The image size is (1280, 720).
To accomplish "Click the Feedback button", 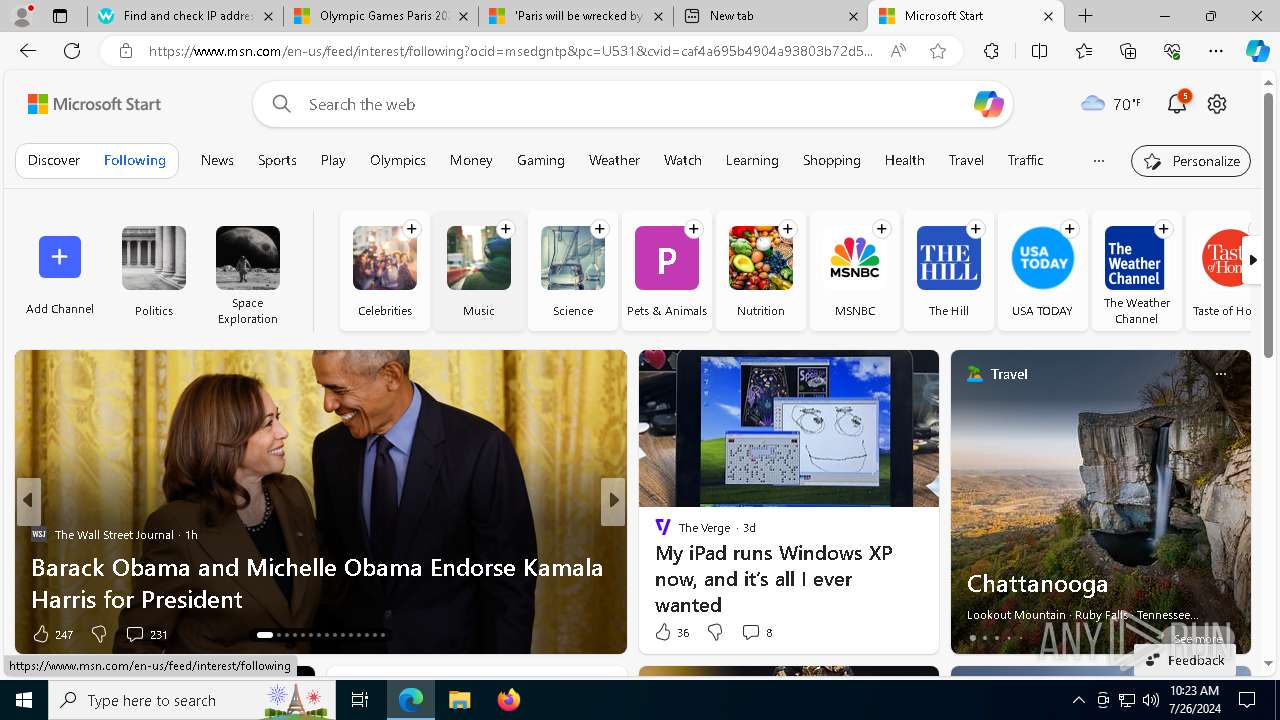I will coord(1185,660).
